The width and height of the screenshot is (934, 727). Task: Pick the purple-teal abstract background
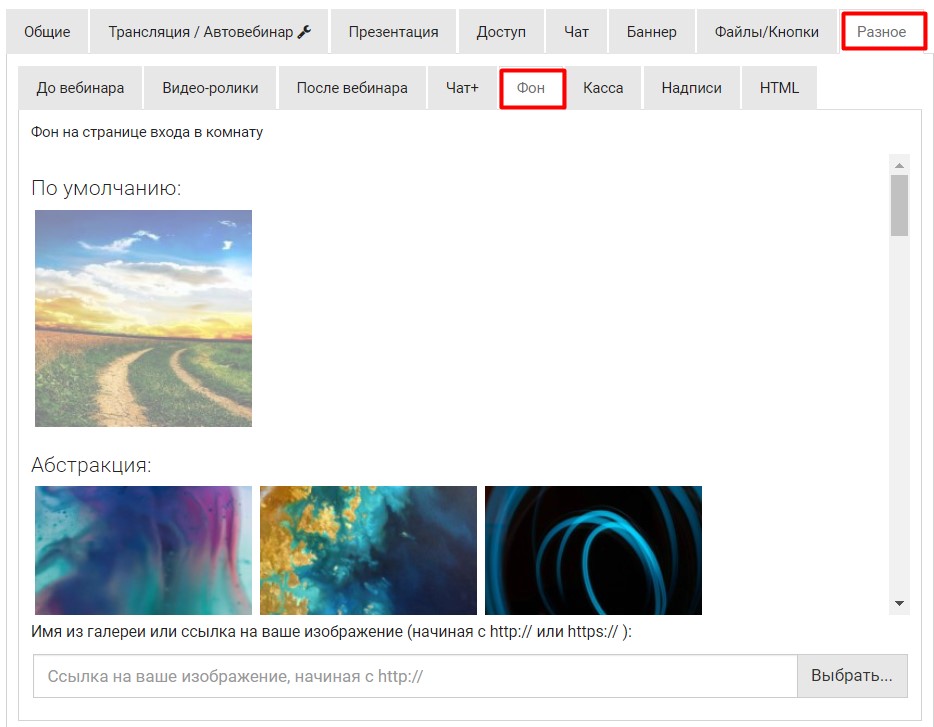(x=143, y=550)
